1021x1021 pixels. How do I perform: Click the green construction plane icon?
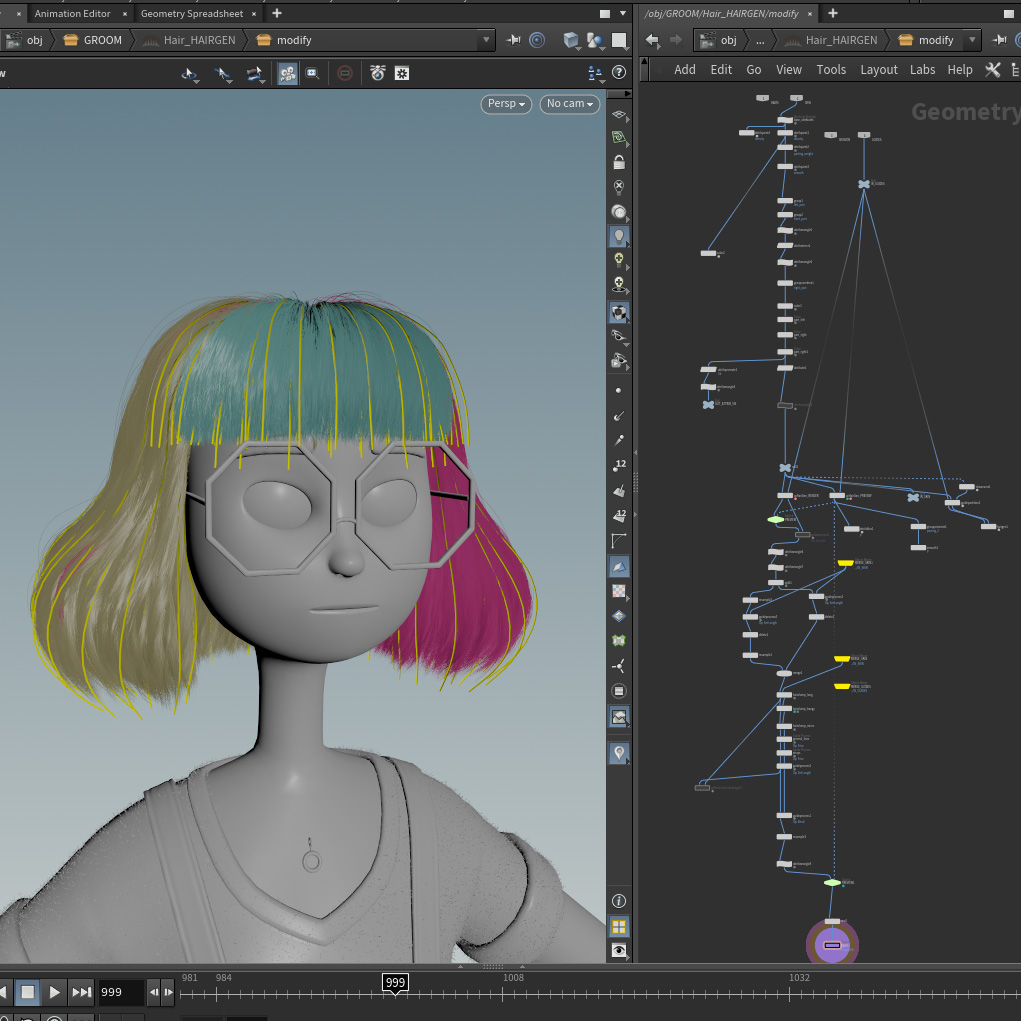click(619, 137)
